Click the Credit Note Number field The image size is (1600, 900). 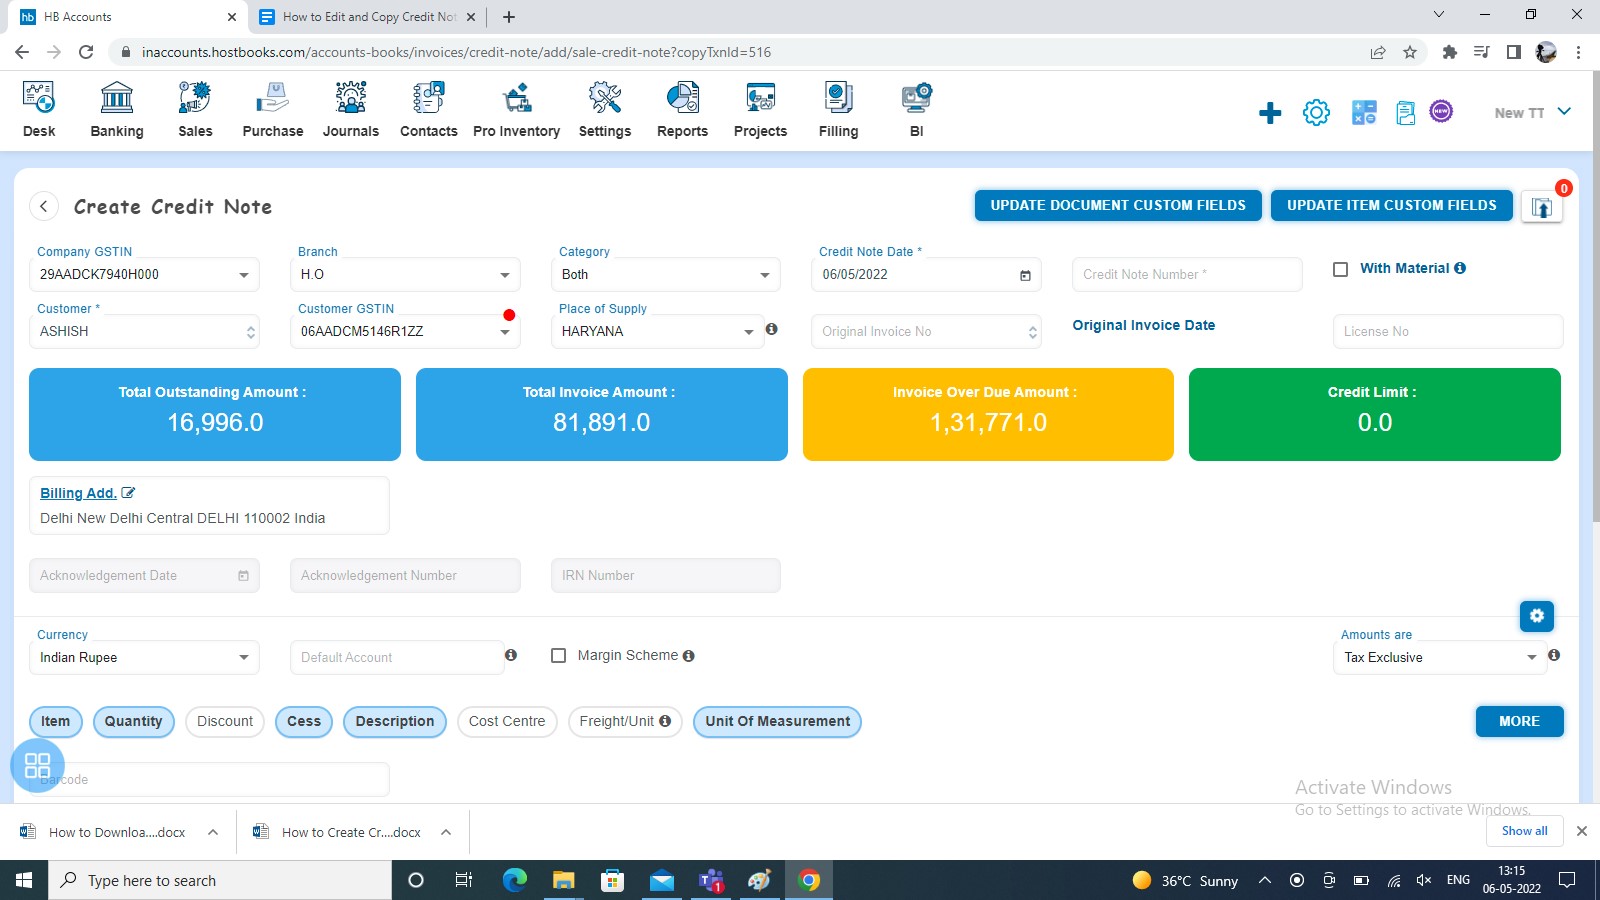[1187, 275]
